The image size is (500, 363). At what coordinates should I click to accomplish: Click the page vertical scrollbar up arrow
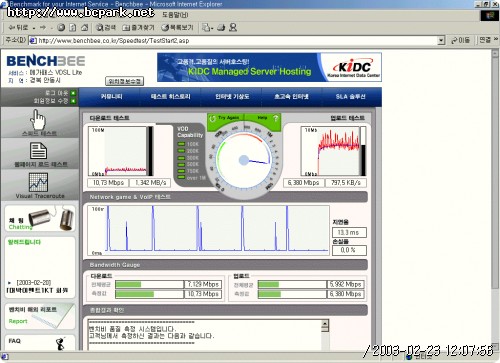495,53
